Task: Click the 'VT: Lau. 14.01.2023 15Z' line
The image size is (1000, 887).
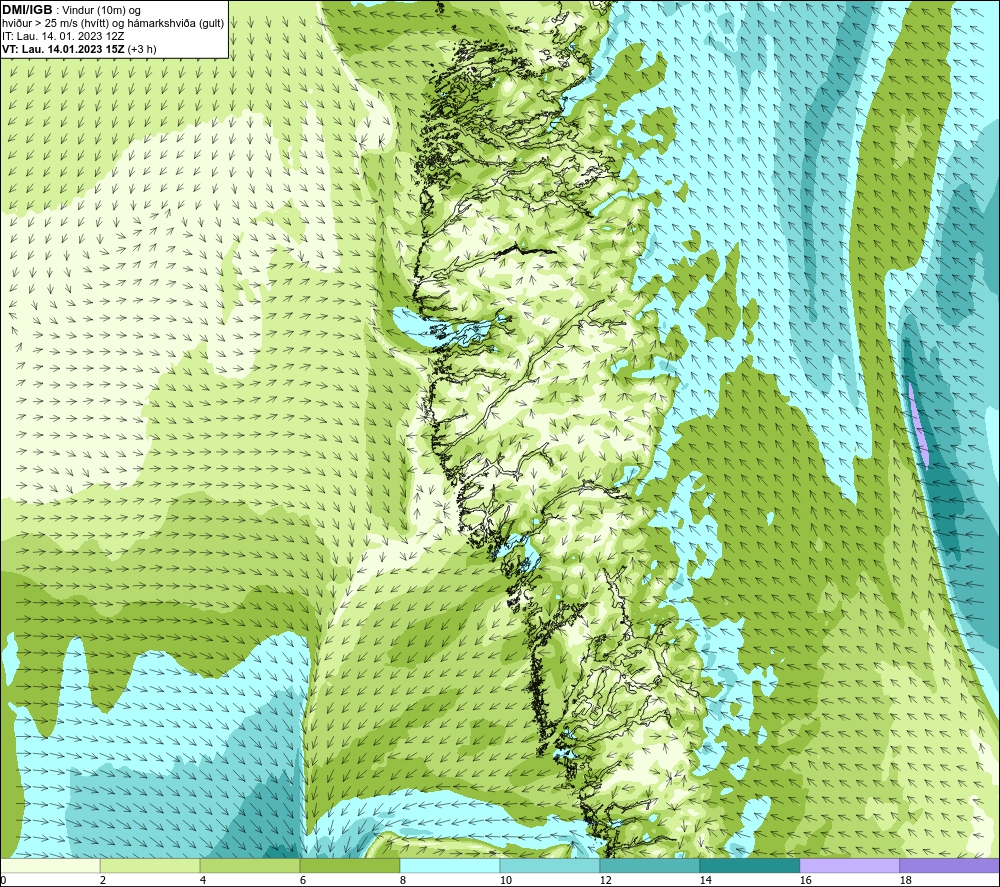Action: tap(79, 49)
